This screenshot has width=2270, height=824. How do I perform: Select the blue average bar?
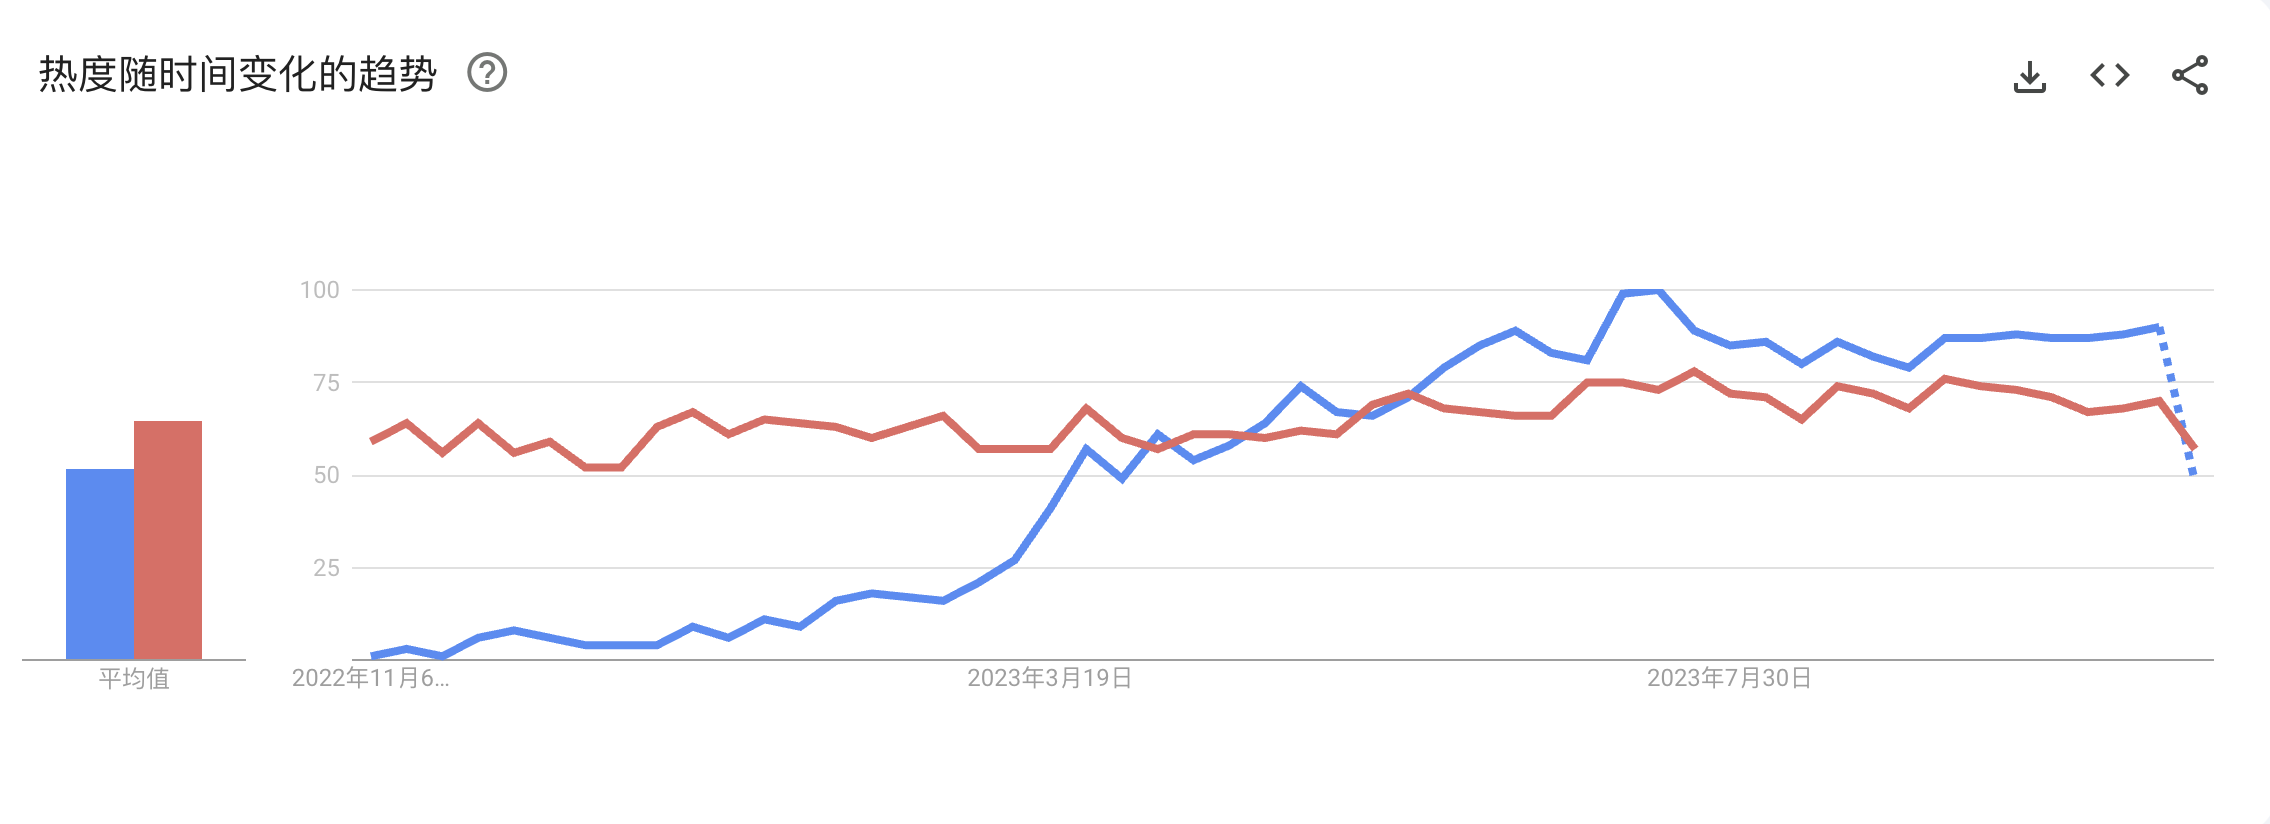pos(100,564)
